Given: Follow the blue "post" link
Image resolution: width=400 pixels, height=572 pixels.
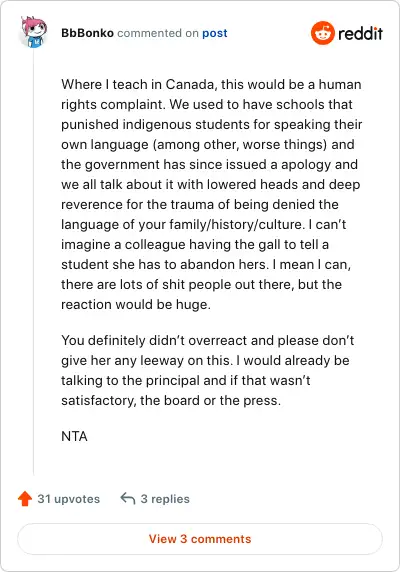Looking at the screenshot, I should point(215,34).
